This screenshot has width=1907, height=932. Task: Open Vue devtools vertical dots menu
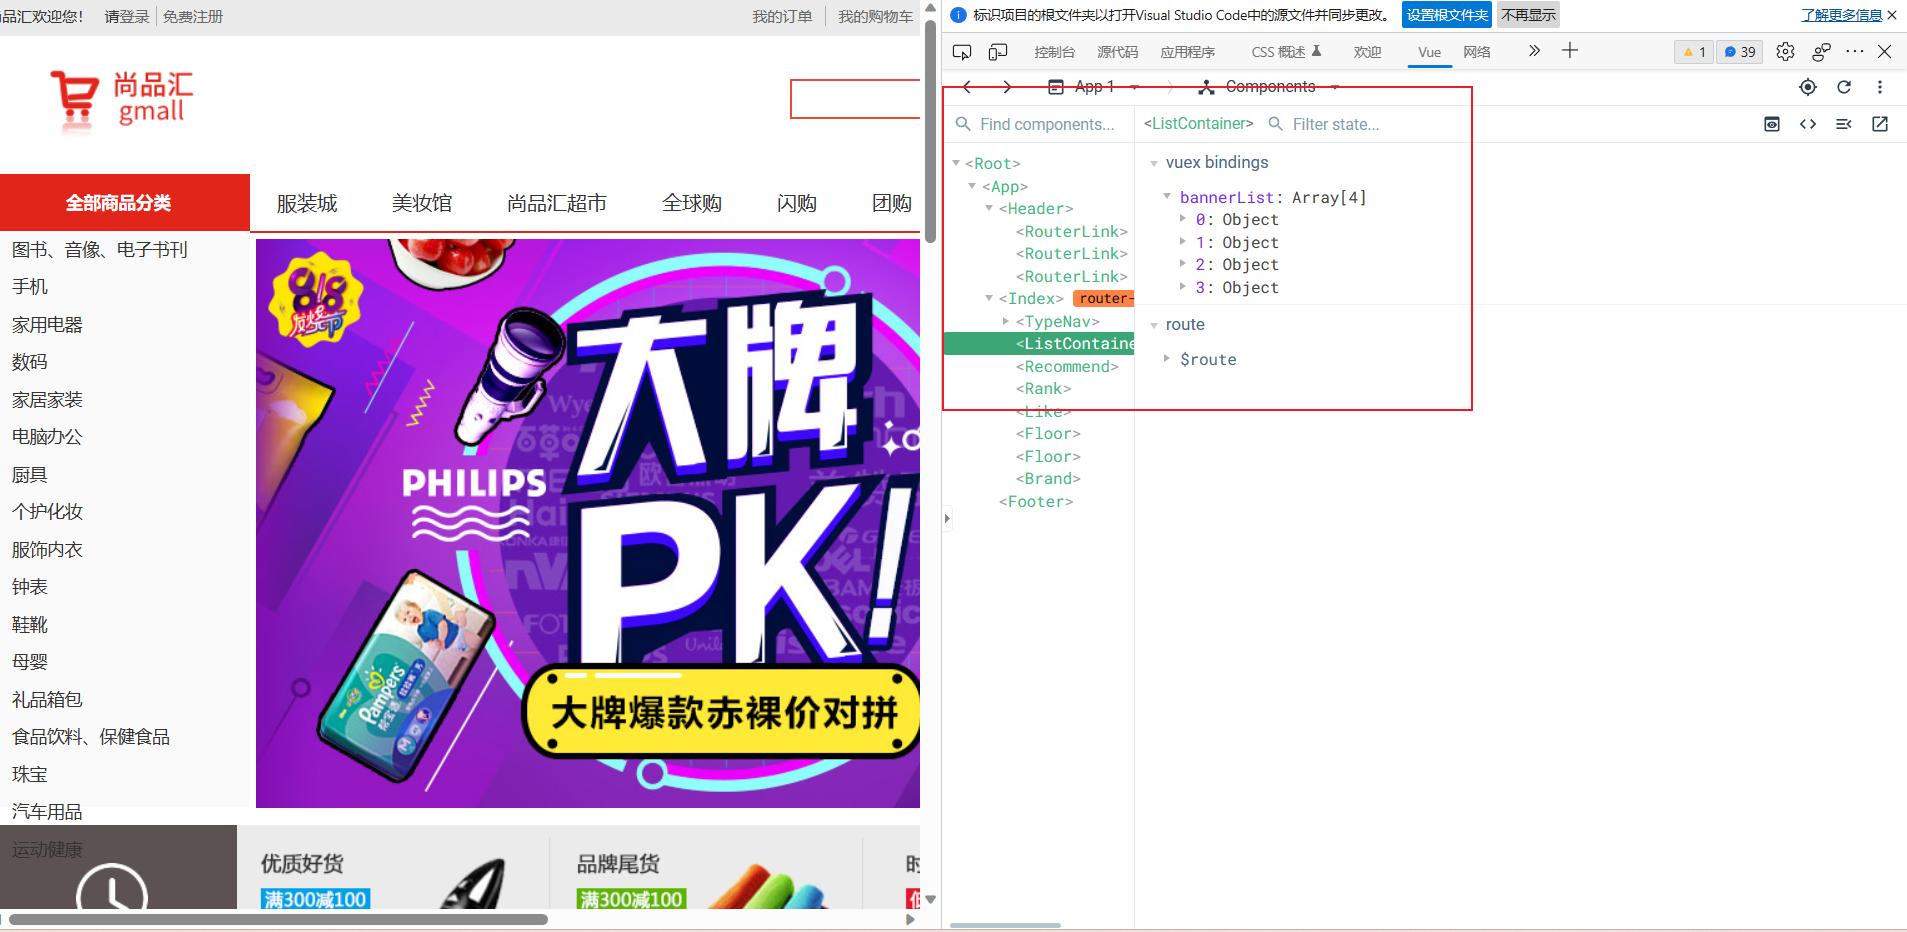1880,87
